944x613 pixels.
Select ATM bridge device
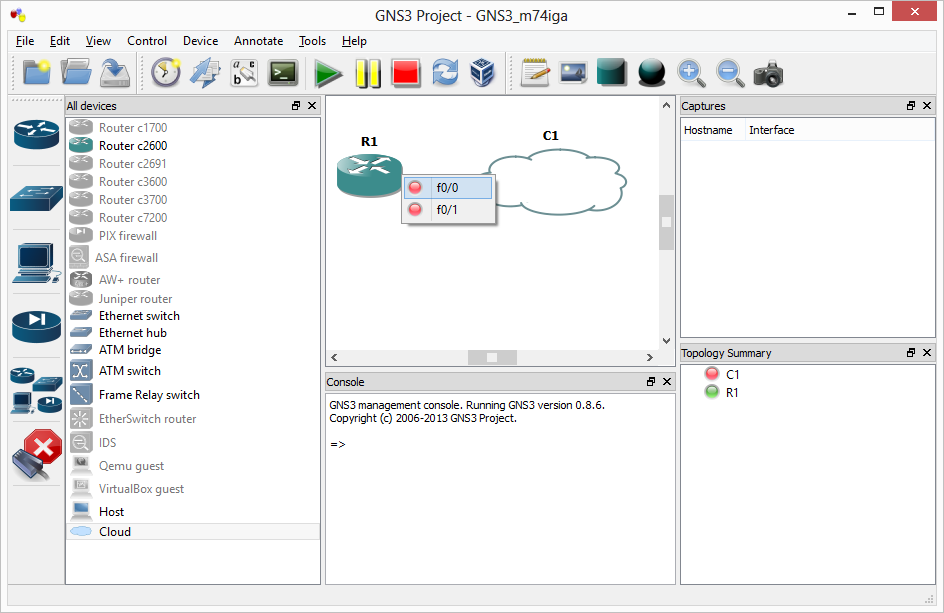(193, 350)
